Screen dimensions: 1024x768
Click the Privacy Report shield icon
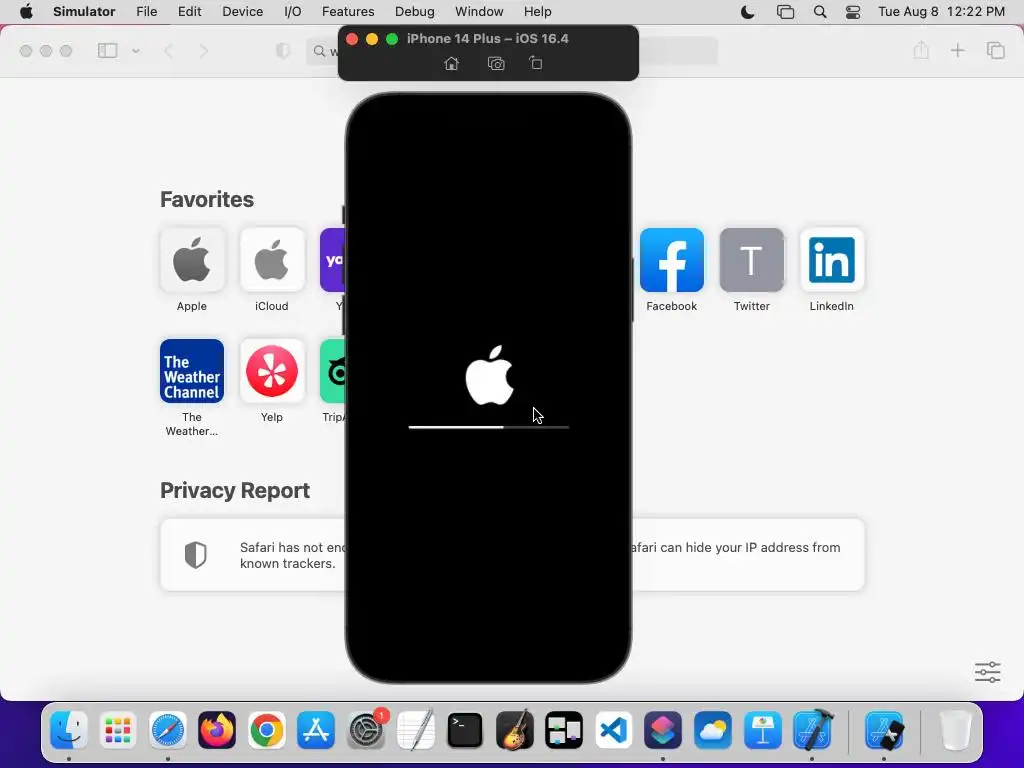coord(195,555)
